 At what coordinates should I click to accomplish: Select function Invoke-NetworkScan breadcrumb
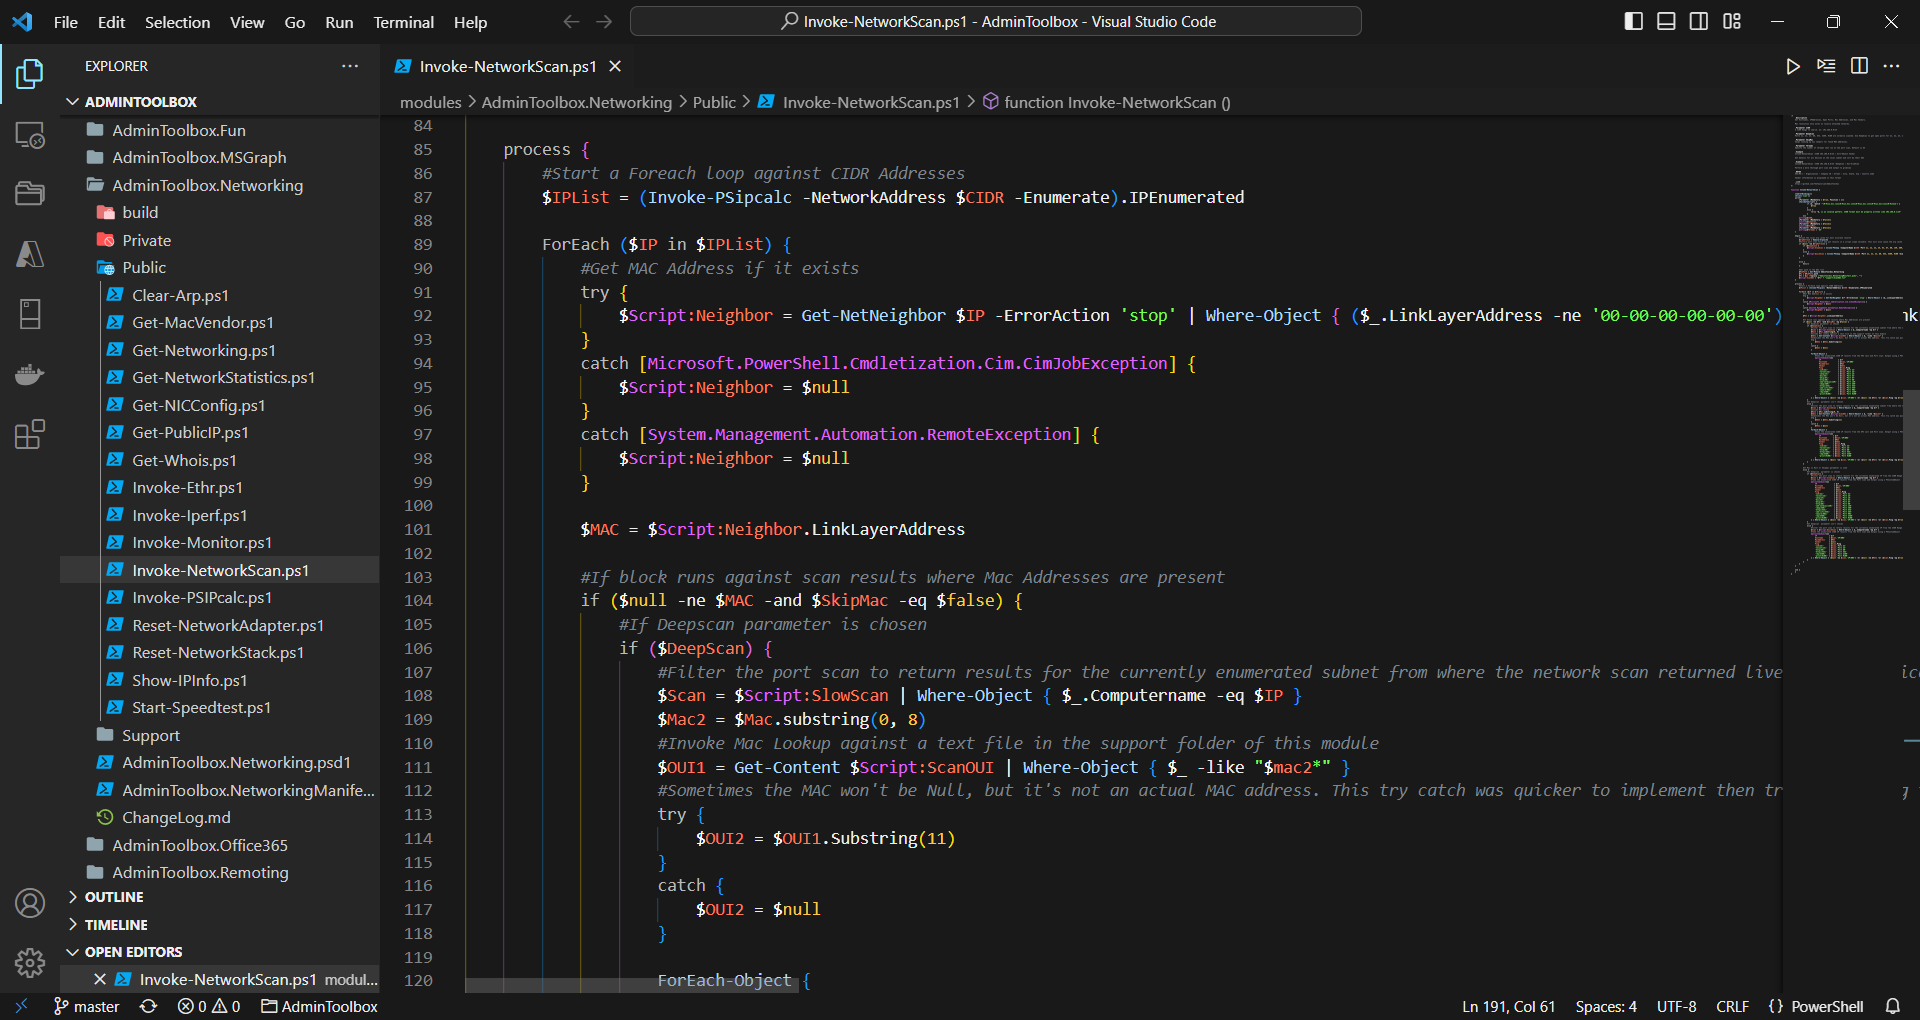point(1106,102)
